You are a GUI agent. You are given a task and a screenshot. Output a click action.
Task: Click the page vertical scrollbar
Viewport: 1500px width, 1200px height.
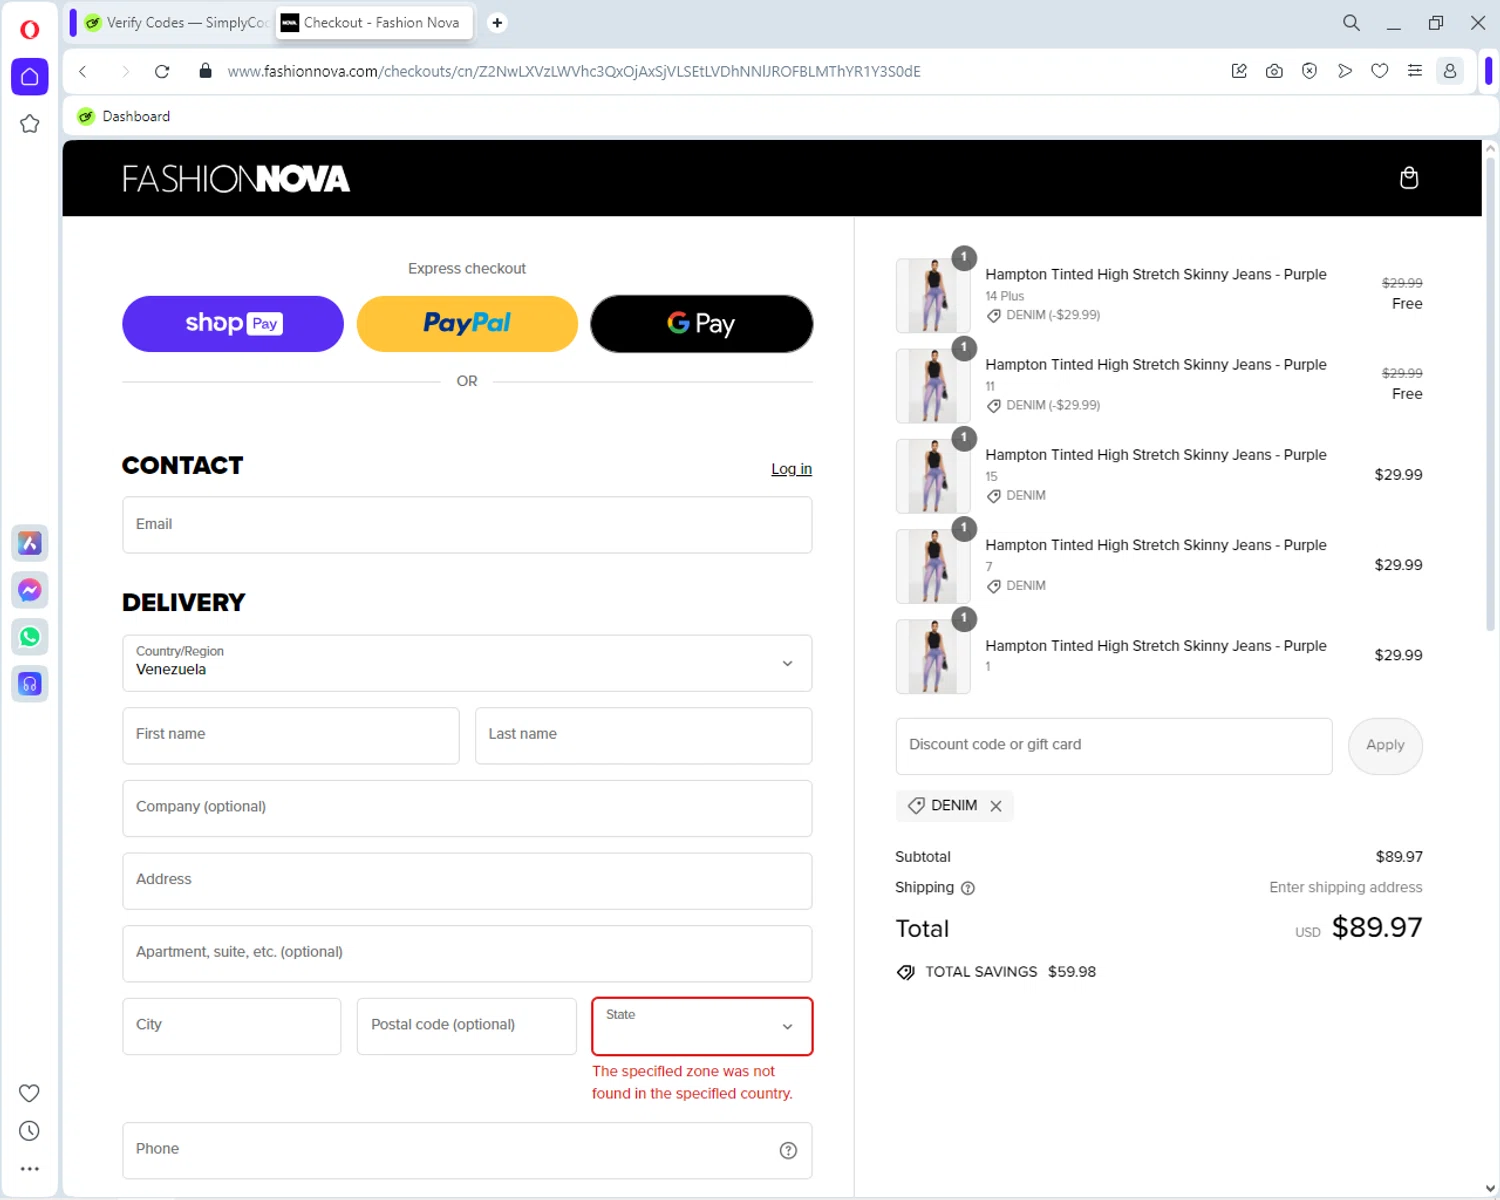[x=1490, y=395]
